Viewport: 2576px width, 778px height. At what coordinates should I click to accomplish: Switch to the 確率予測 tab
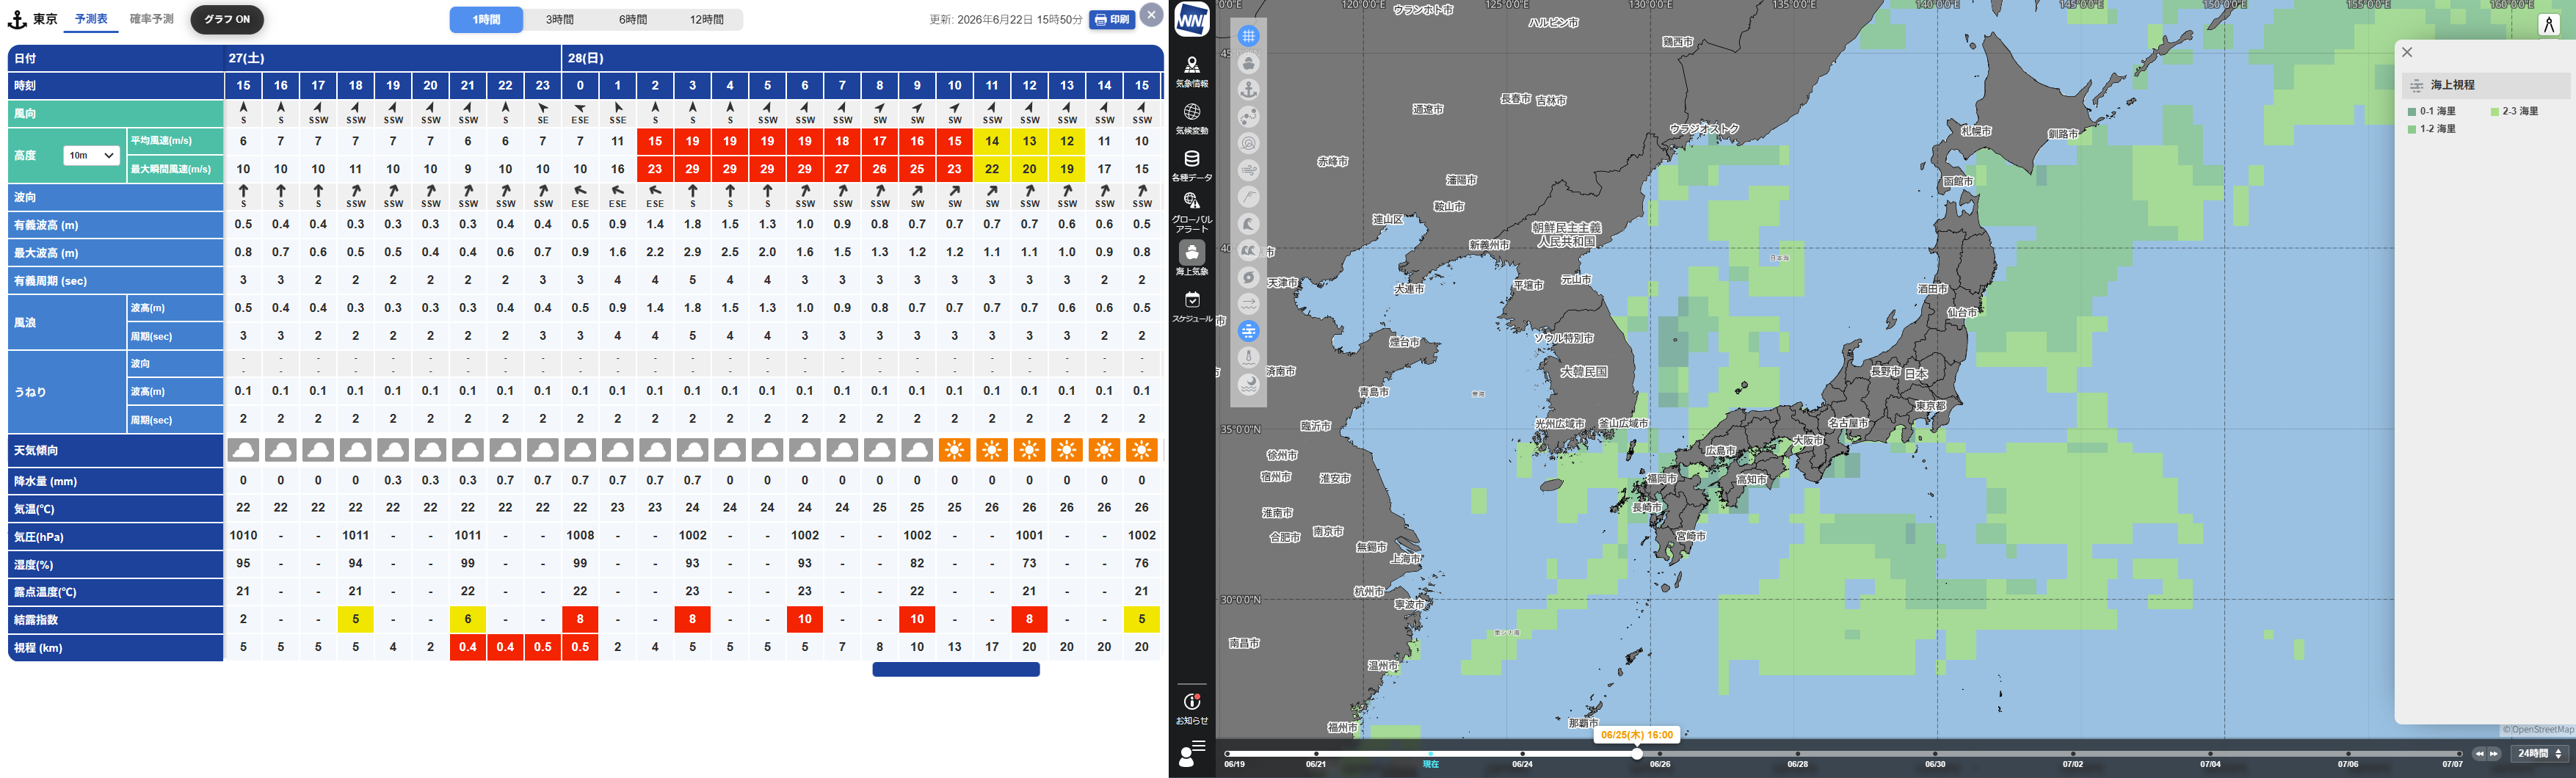click(152, 19)
